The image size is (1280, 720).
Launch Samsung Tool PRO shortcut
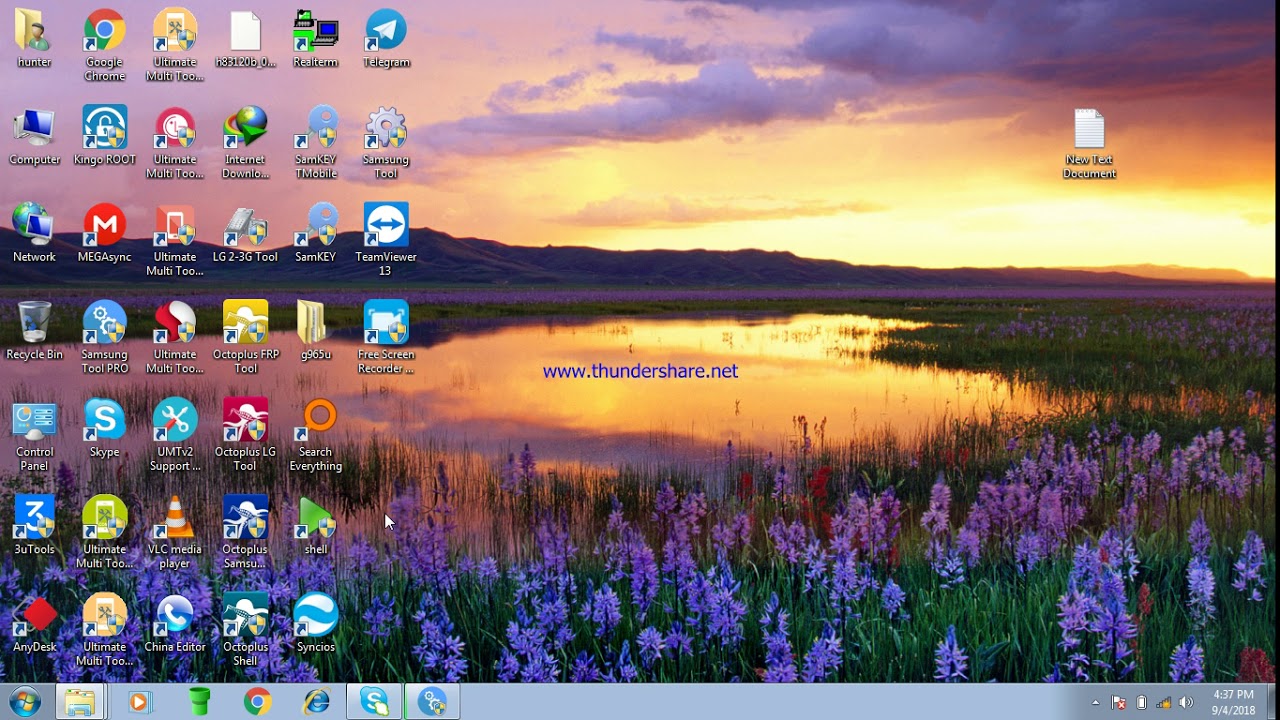tap(104, 338)
